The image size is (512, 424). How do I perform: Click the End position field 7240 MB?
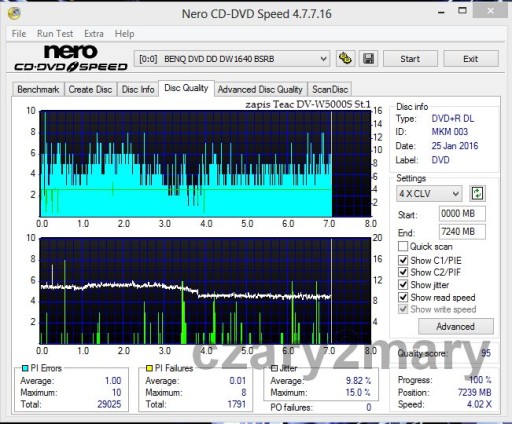coord(462,231)
